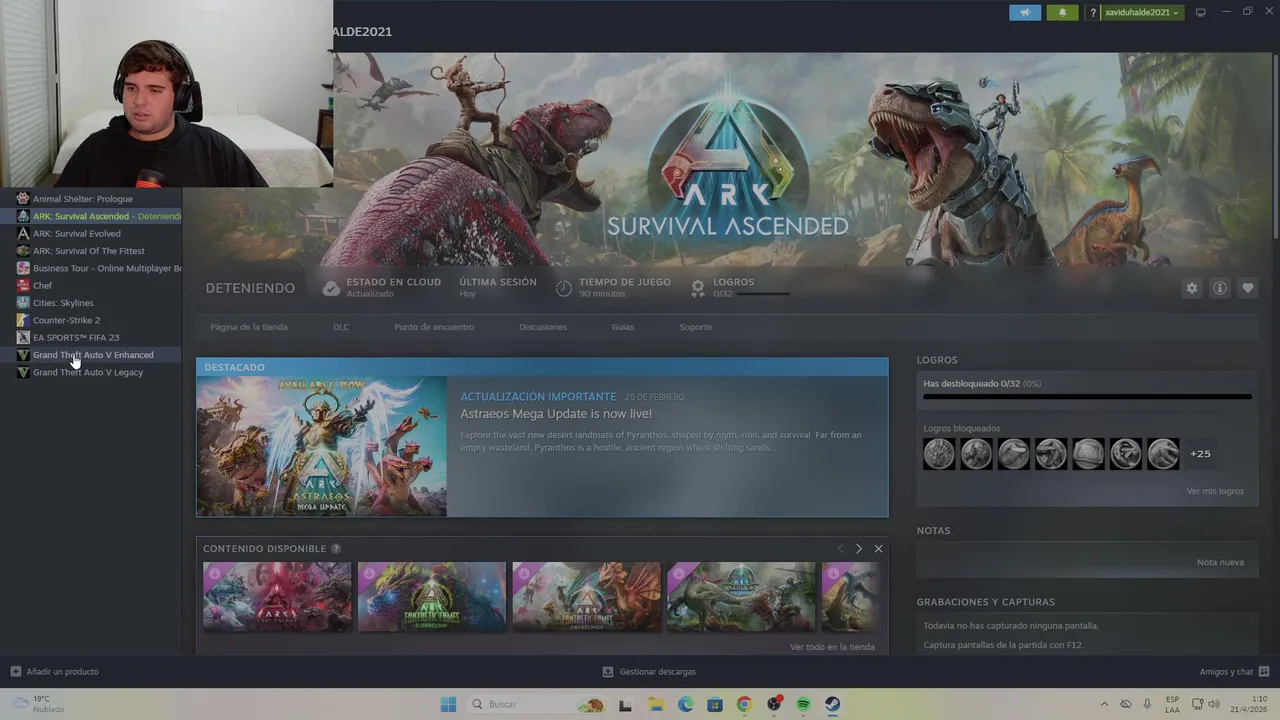Switch to Big Picture mode monitor icon
This screenshot has width=1280, height=720.
[x=1200, y=12]
